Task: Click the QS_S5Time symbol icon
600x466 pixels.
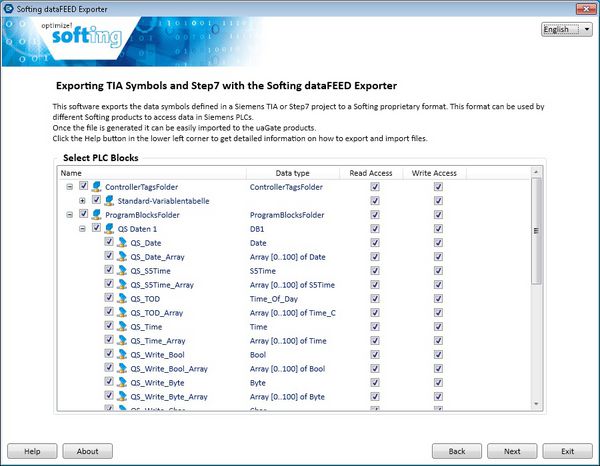Action: (122, 271)
